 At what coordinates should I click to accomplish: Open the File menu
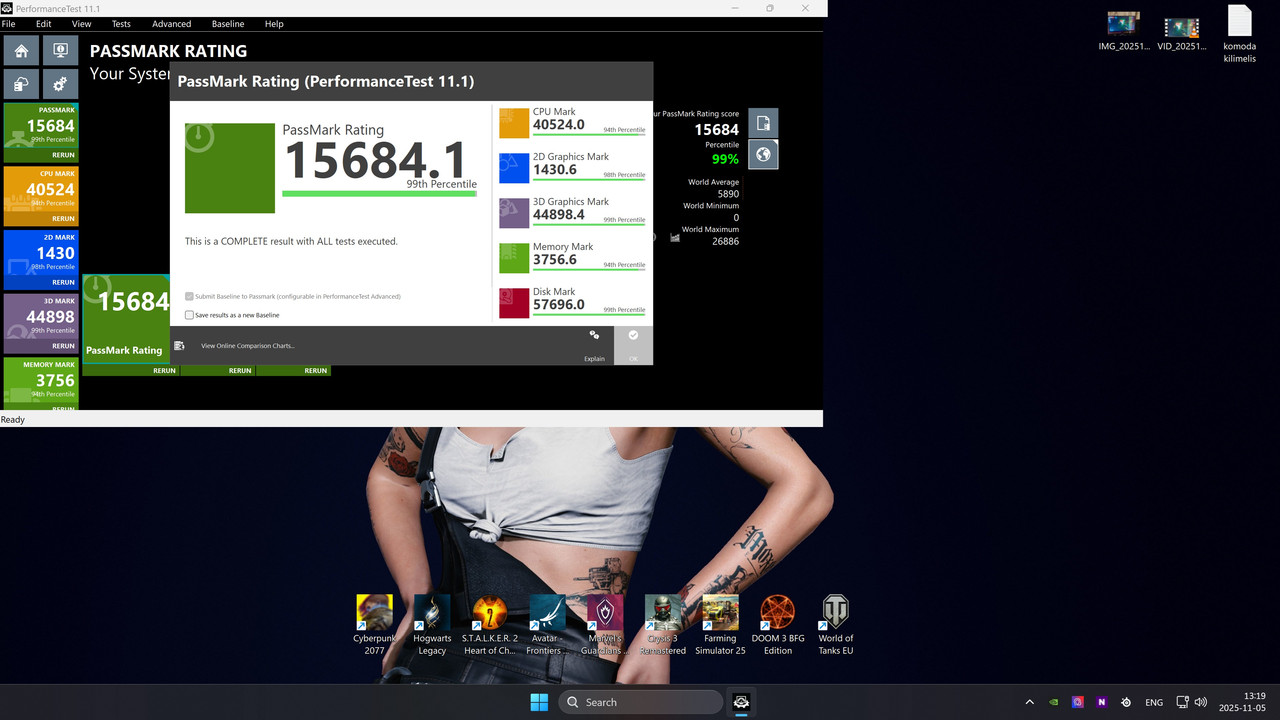pyautogui.click(x=8, y=24)
